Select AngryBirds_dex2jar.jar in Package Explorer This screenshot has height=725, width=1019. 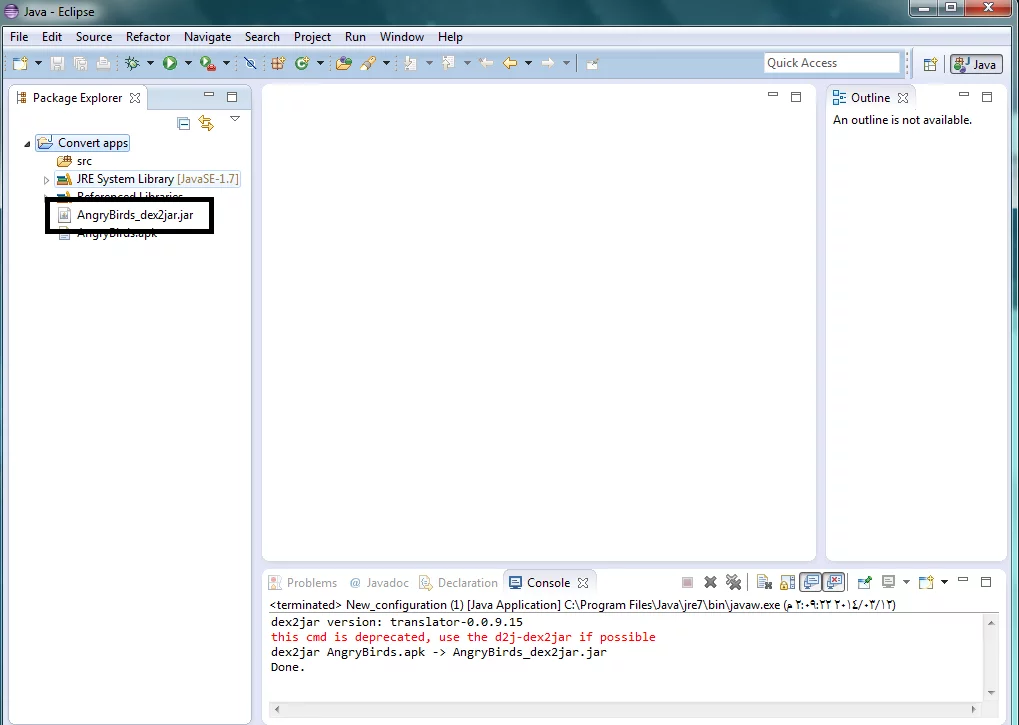(x=134, y=215)
